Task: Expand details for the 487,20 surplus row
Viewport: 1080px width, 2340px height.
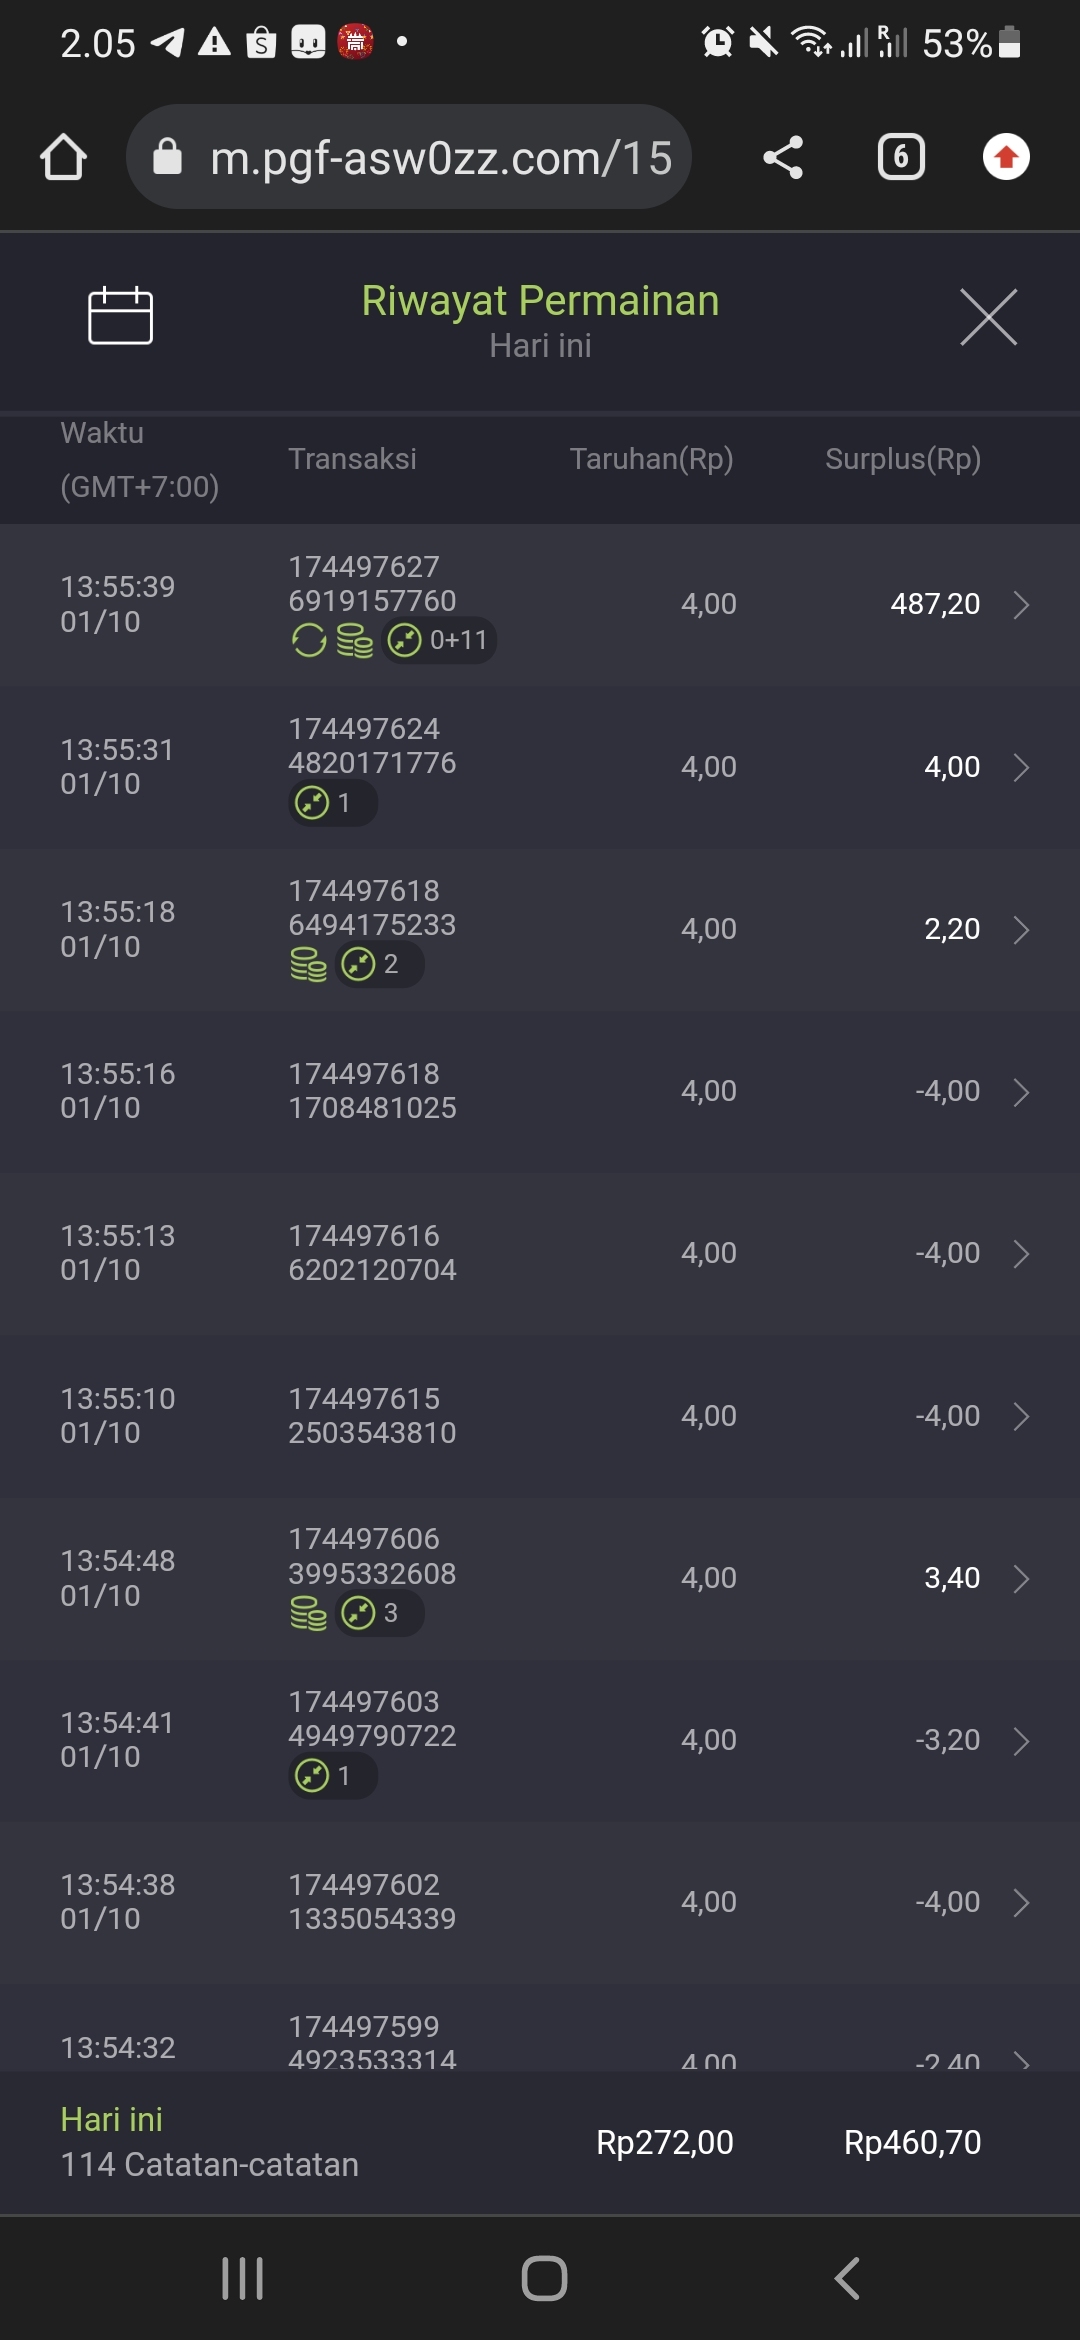Action: tap(1021, 605)
